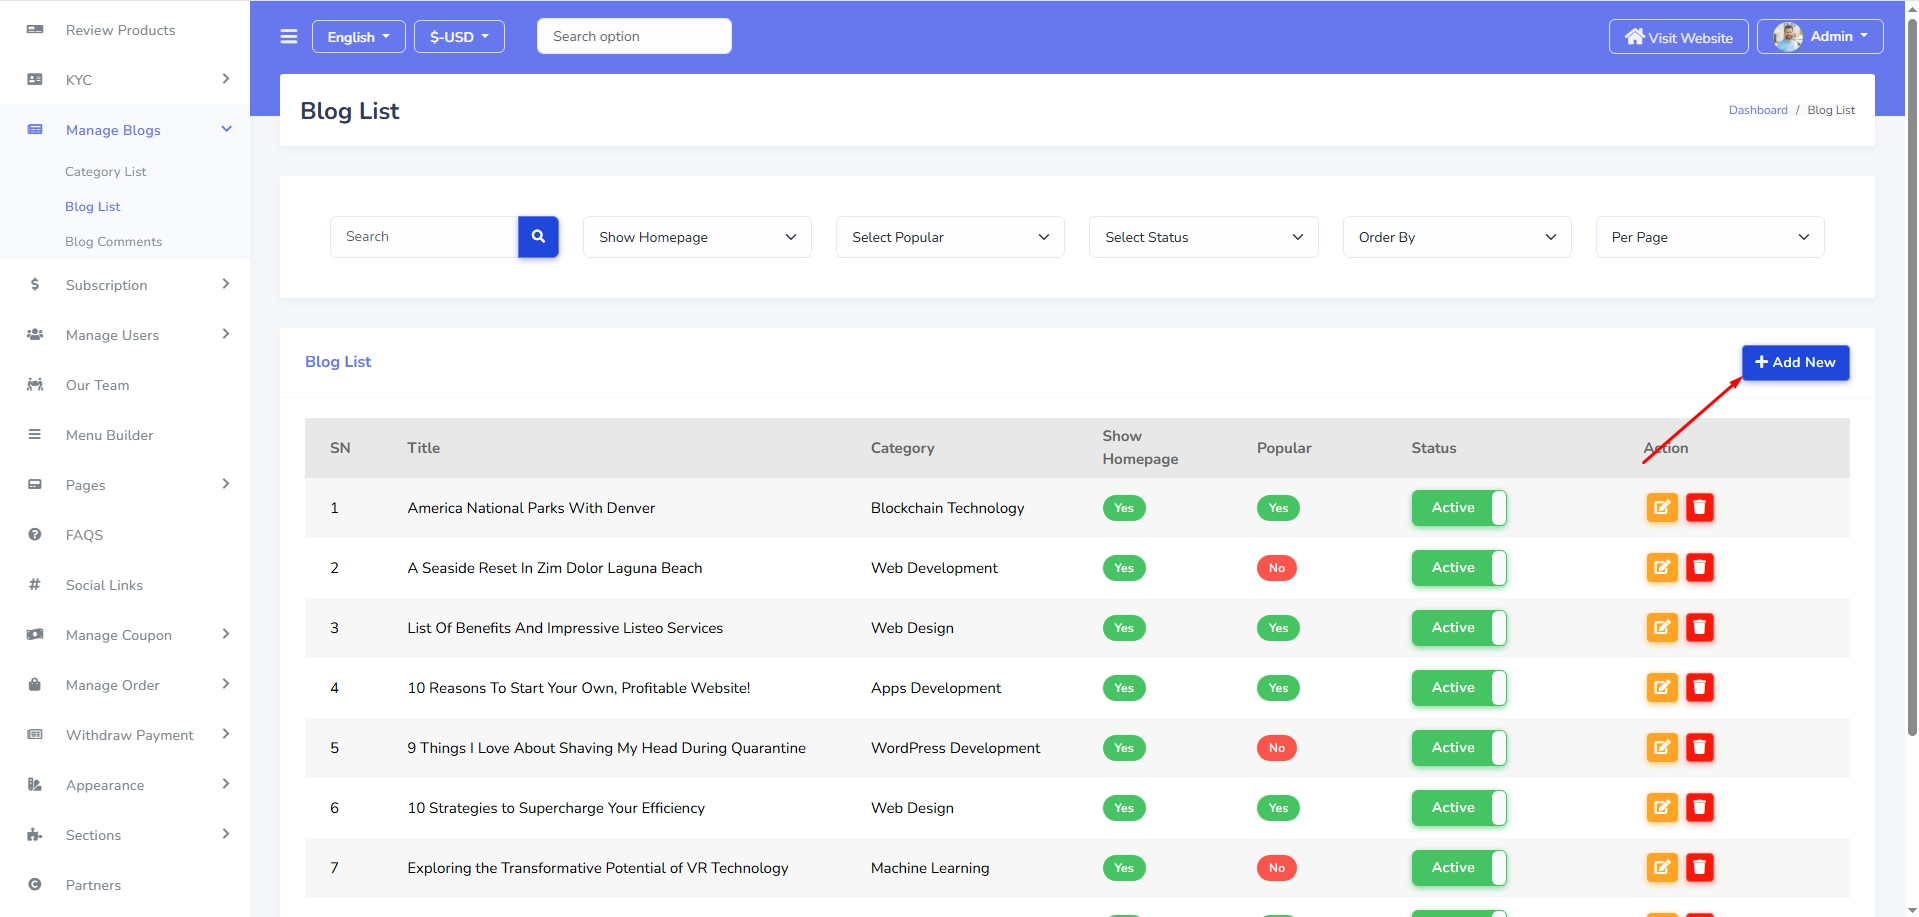Click the Menu Builder list icon
Viewport: 1919px width, 917px height.
click(x=35, y=435)
